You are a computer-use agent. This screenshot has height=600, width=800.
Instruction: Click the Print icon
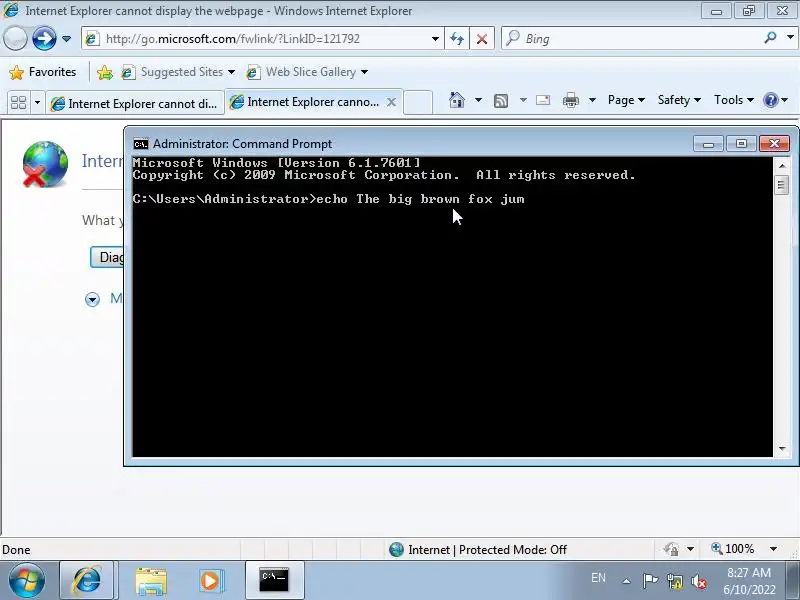coord(570,100)
